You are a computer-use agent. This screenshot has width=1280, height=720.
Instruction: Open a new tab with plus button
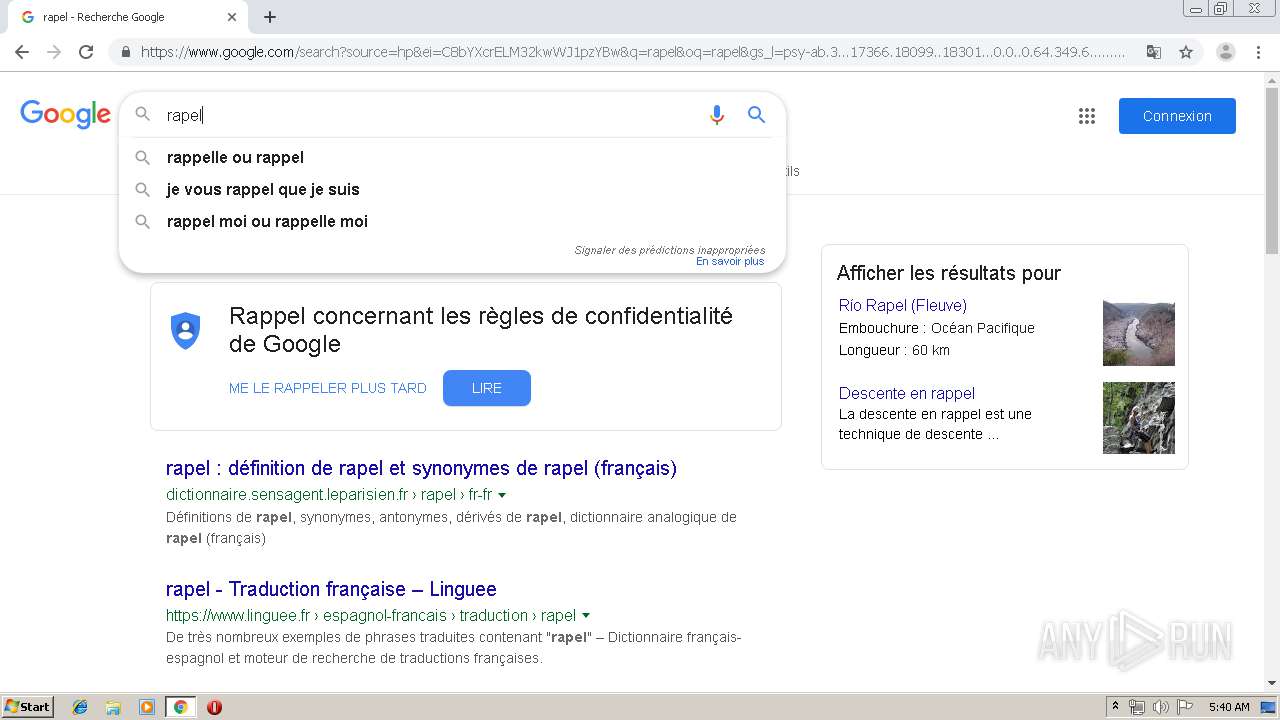(x=270, y=17)
